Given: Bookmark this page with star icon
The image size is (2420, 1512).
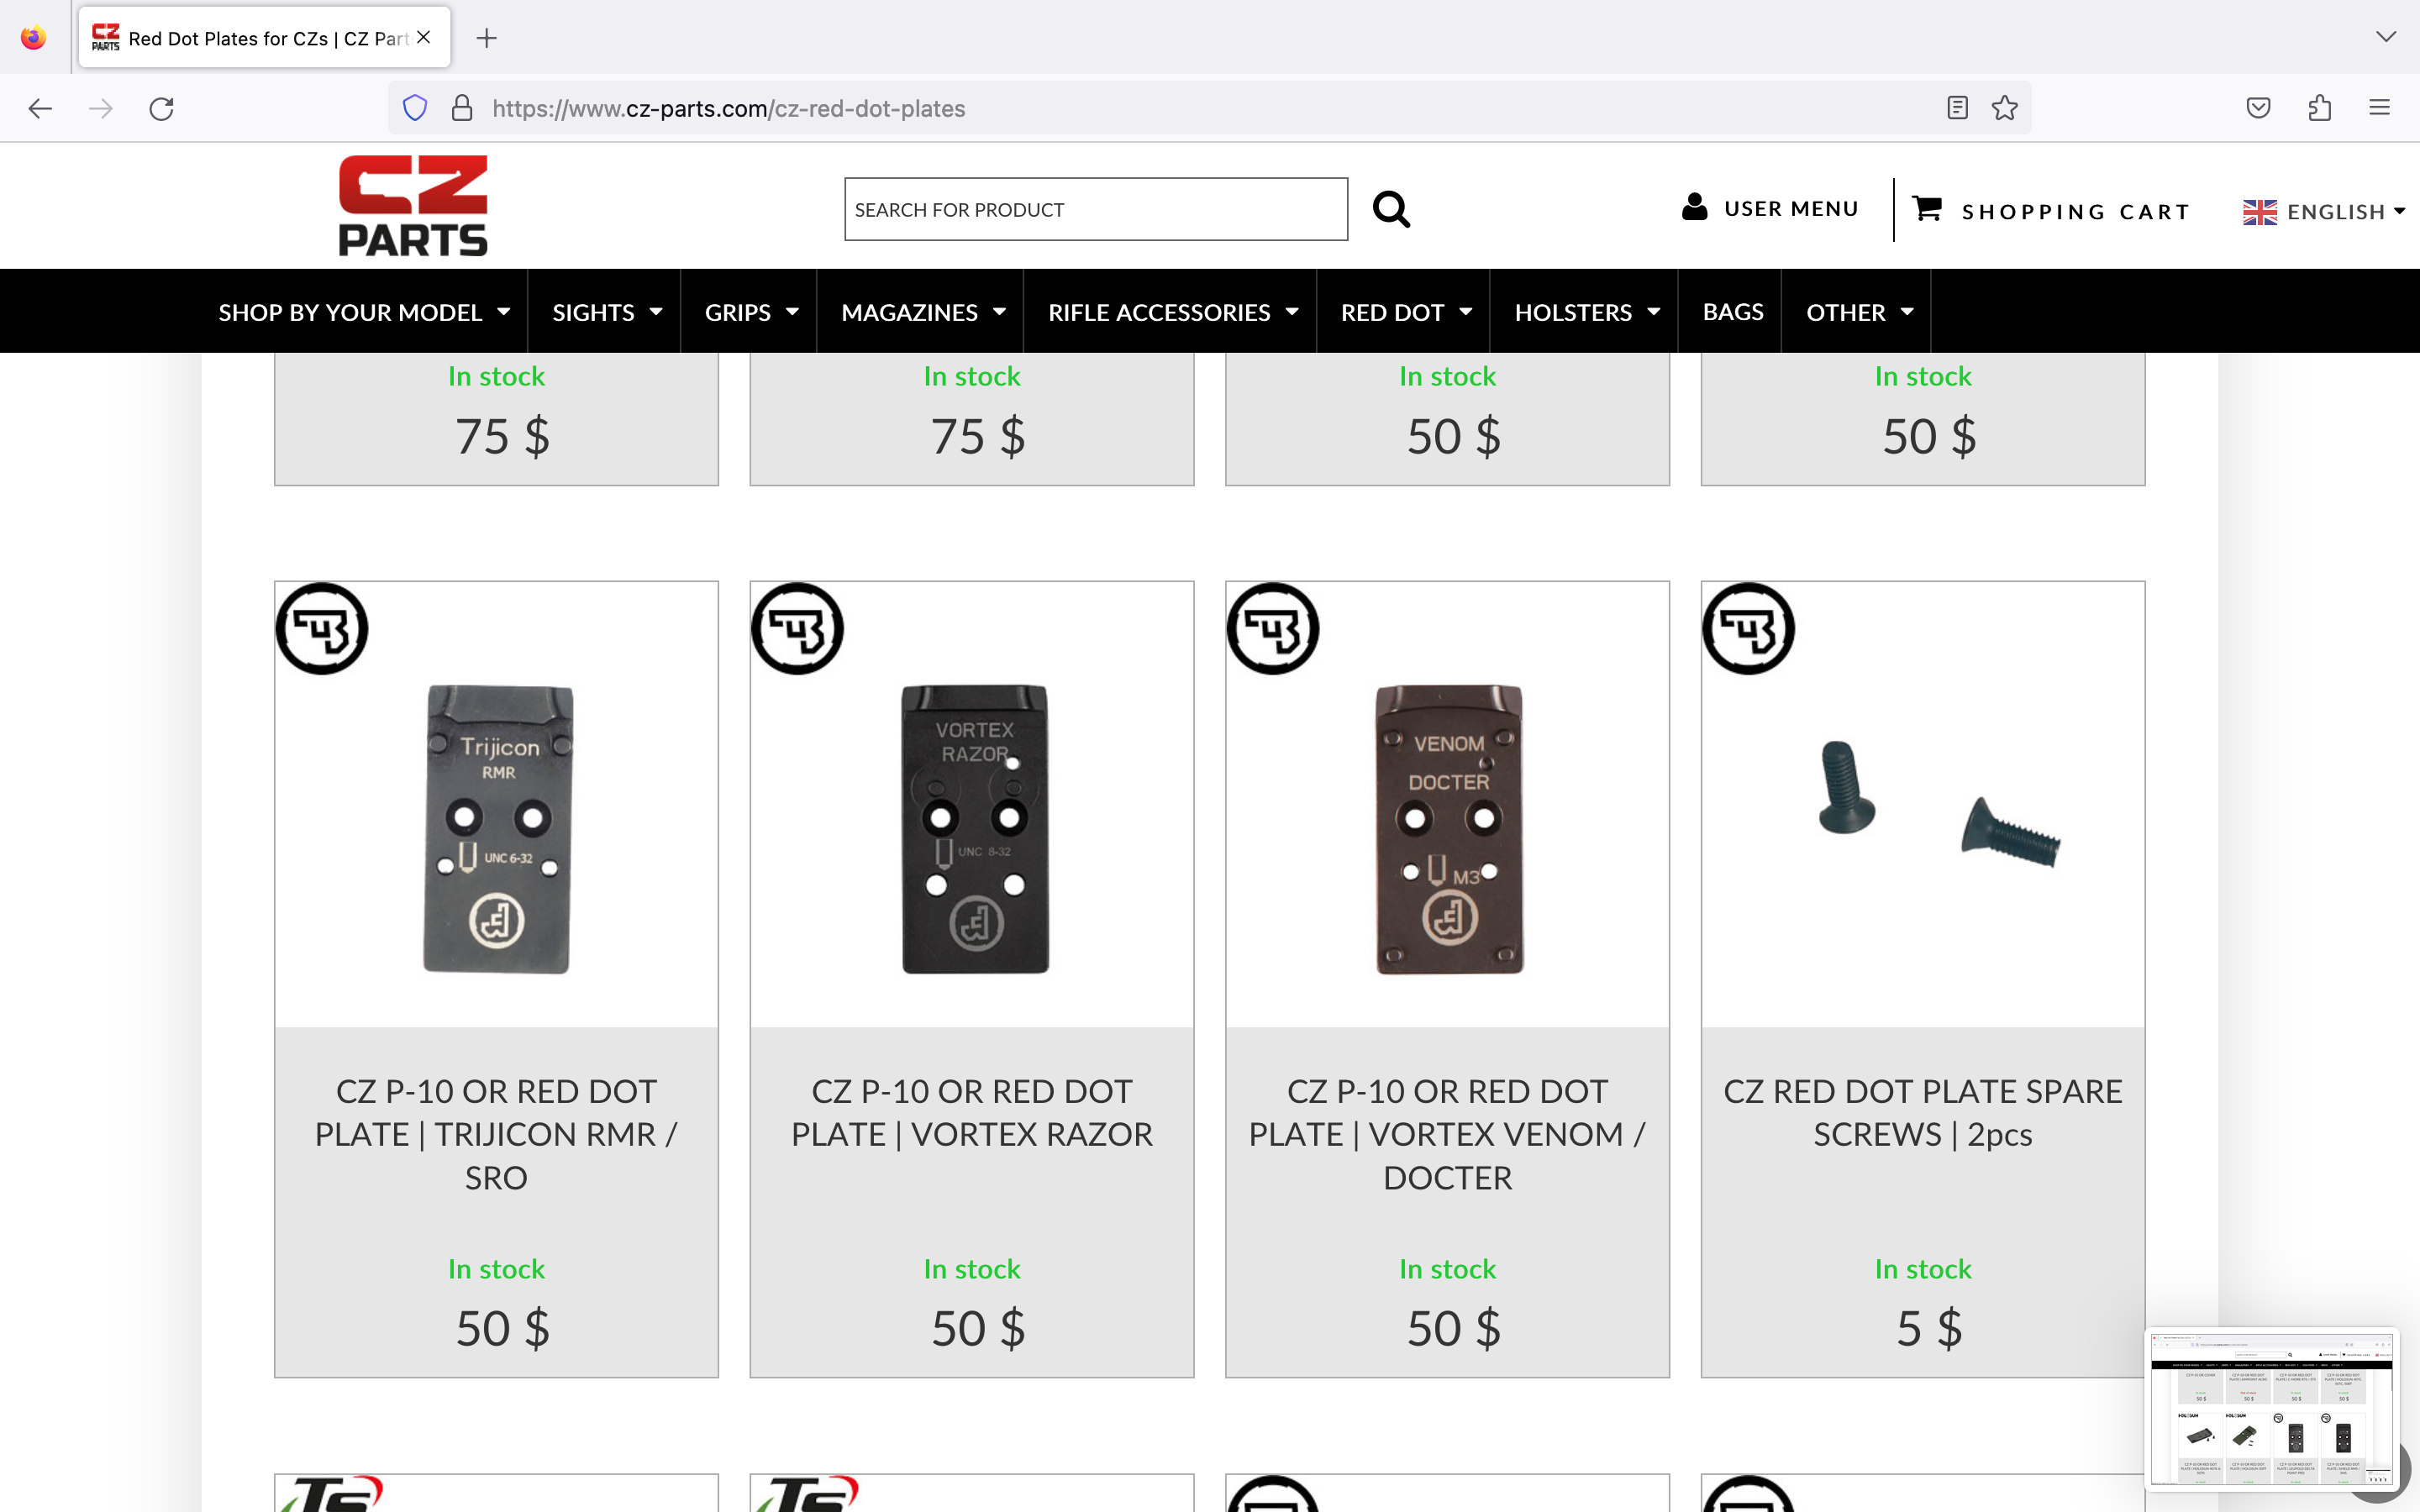Looking at the screenshot, I should pos(2004,108).
